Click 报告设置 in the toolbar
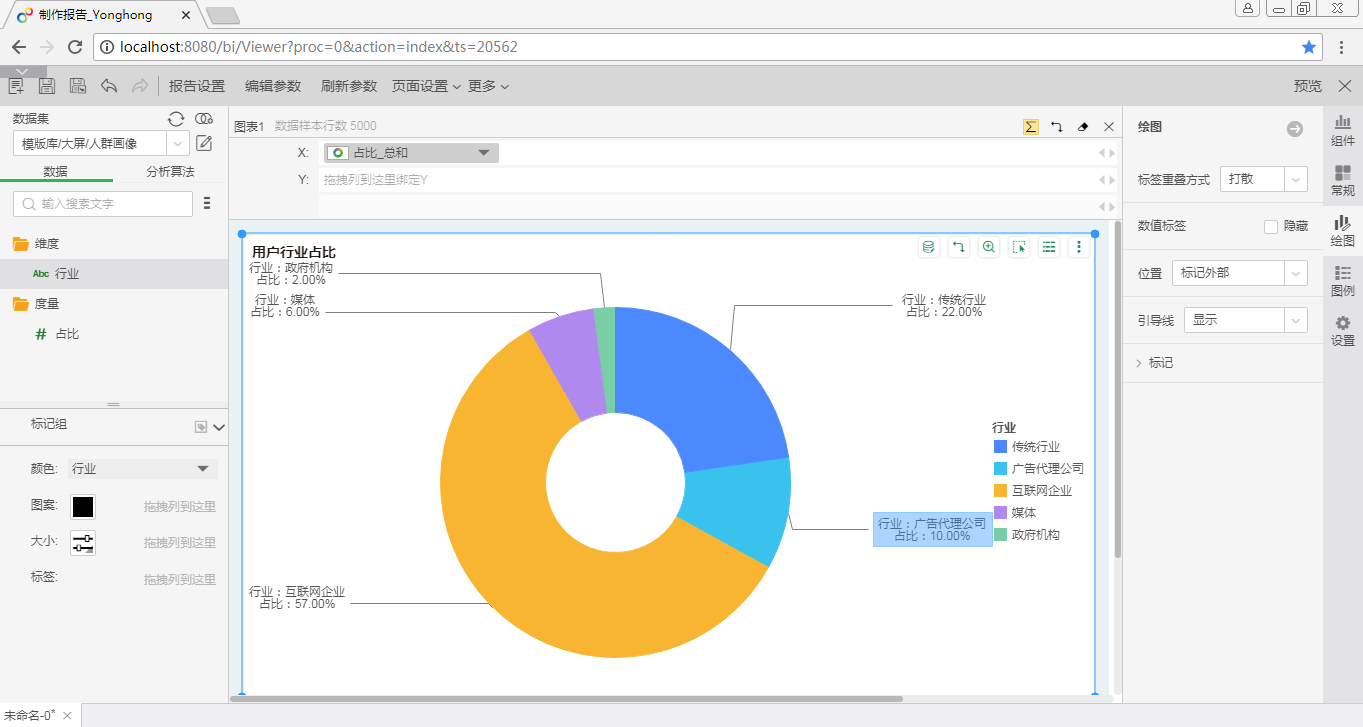This screenshot has width=1363, height=727. [x=197, y=86]
